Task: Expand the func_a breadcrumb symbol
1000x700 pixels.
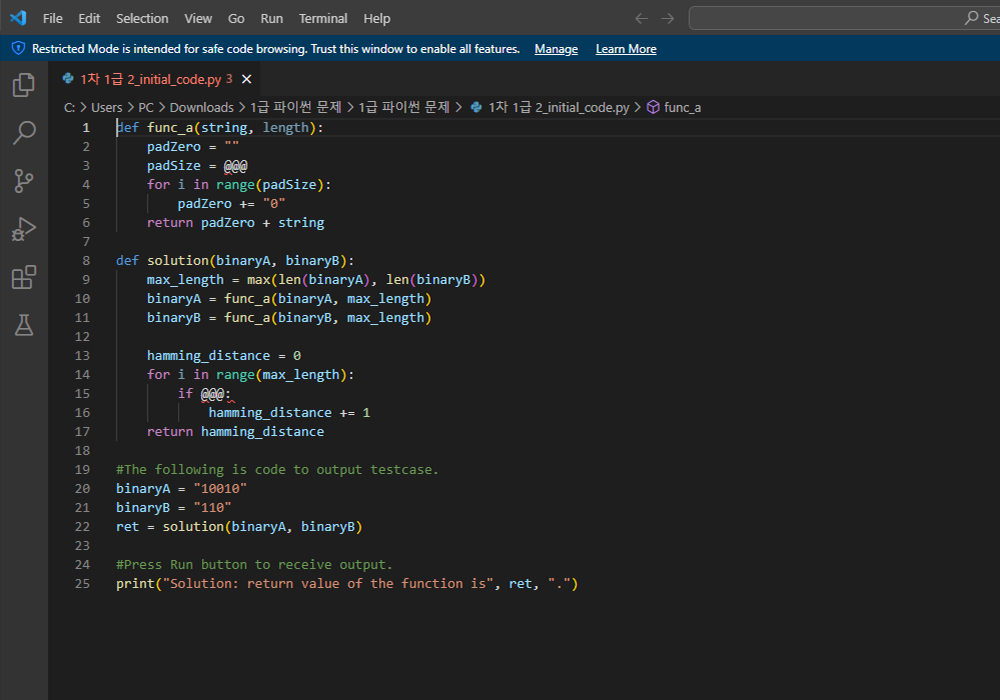Action: pos(682,107)
